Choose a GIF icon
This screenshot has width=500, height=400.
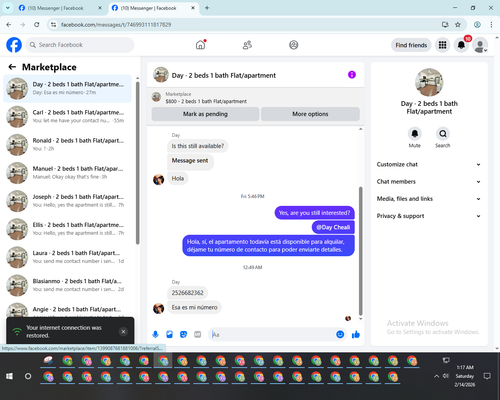[x=198, y=334]
